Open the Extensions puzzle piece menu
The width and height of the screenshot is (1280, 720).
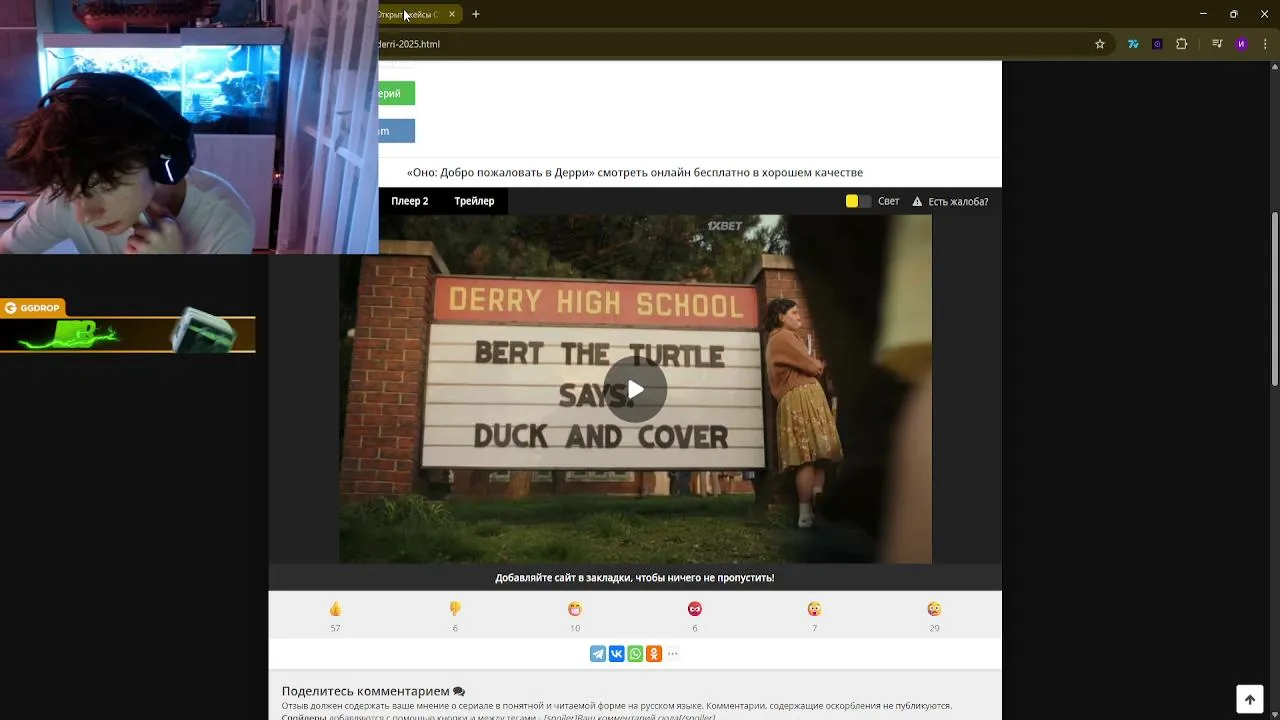pyautogui.click(x=1182, y=44)
